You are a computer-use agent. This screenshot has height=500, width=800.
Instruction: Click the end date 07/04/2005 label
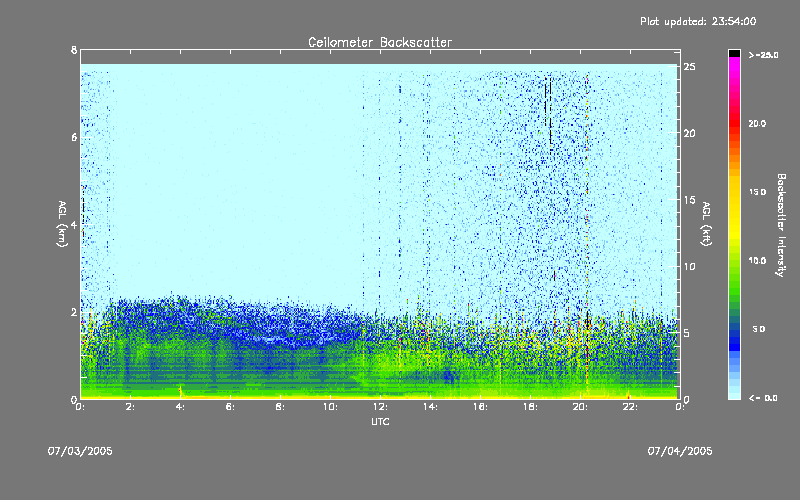[680, 451]
